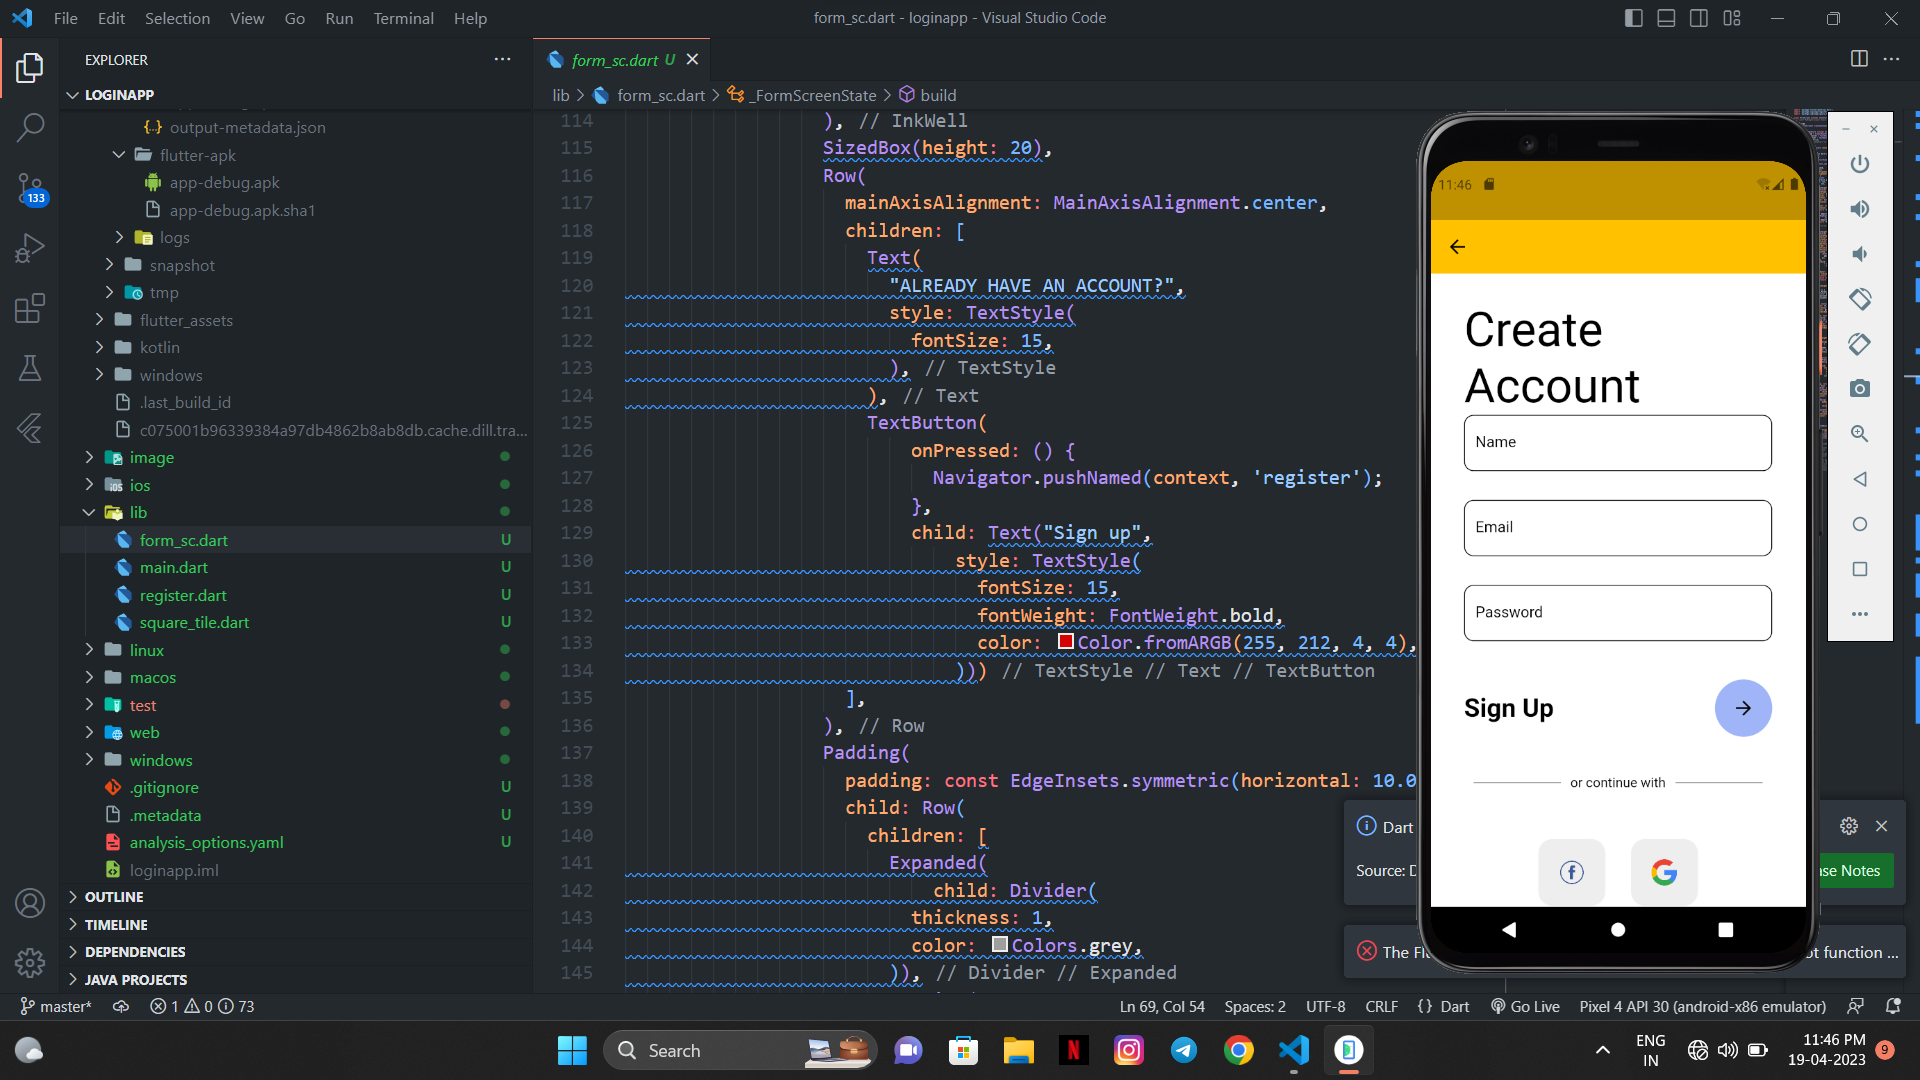1920x1080 pixels.
Task: Click emulator volume up button
Action: click(1860, 209)
